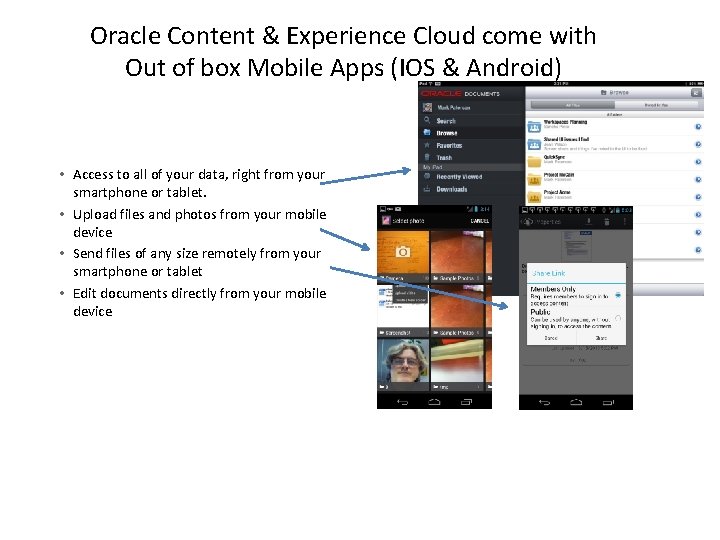
Task: Click the QuickSync folder name
Action: tap(554, 157)
